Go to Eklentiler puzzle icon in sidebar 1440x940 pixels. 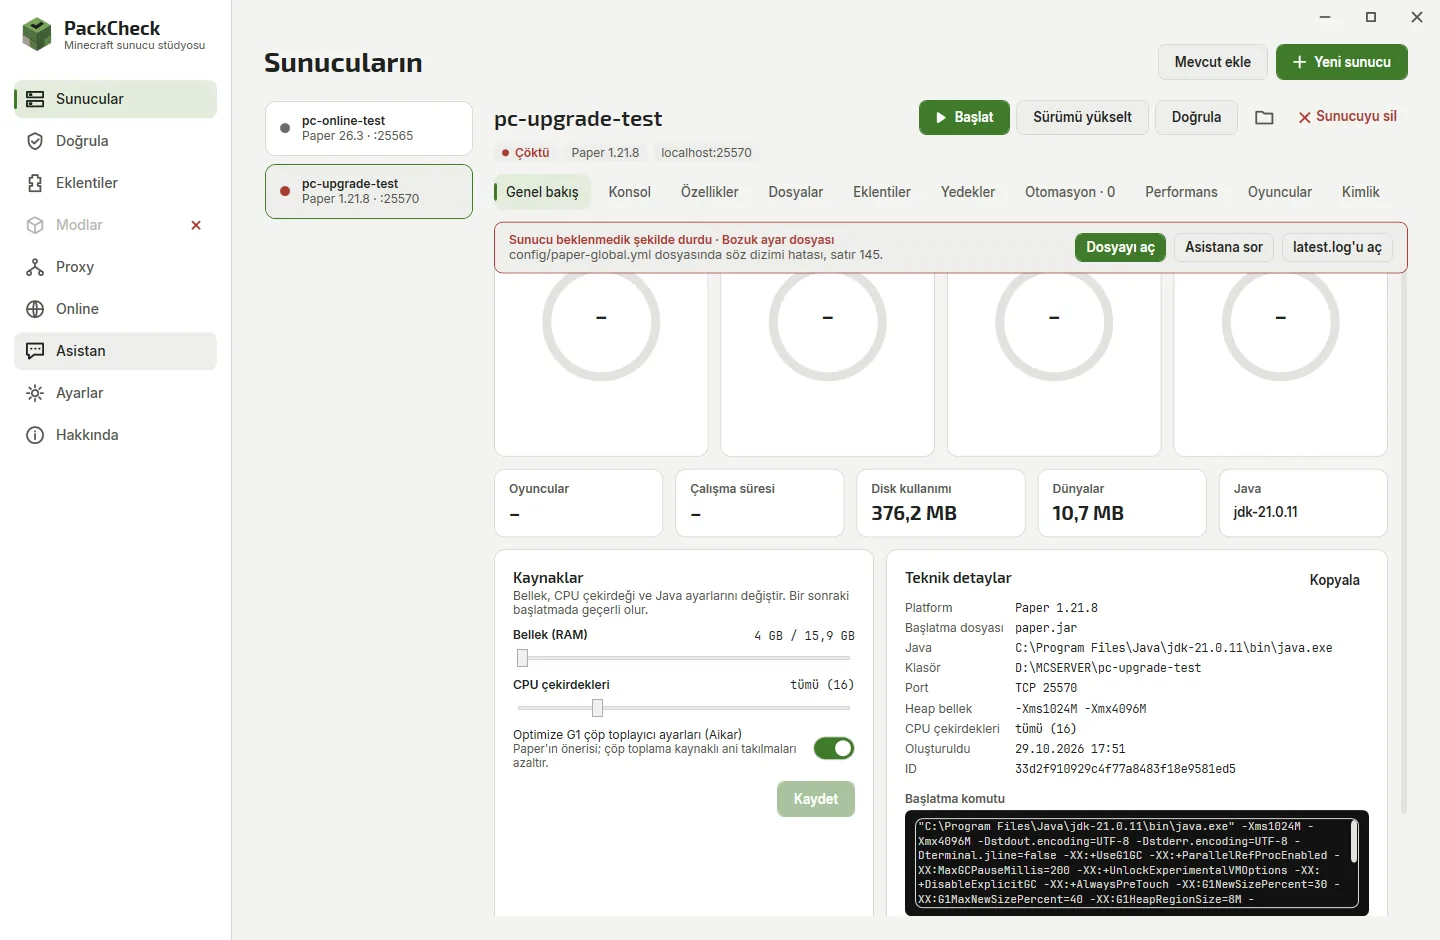pos(35,183)
